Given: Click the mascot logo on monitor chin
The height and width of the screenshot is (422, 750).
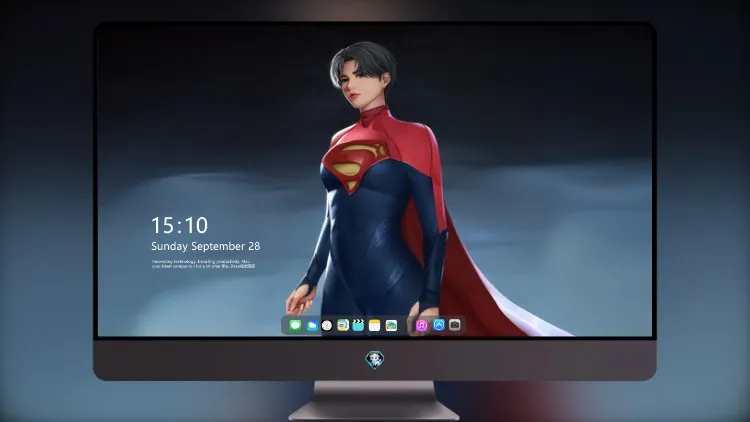Looking at the screenshot, I should tap(375, 360).
